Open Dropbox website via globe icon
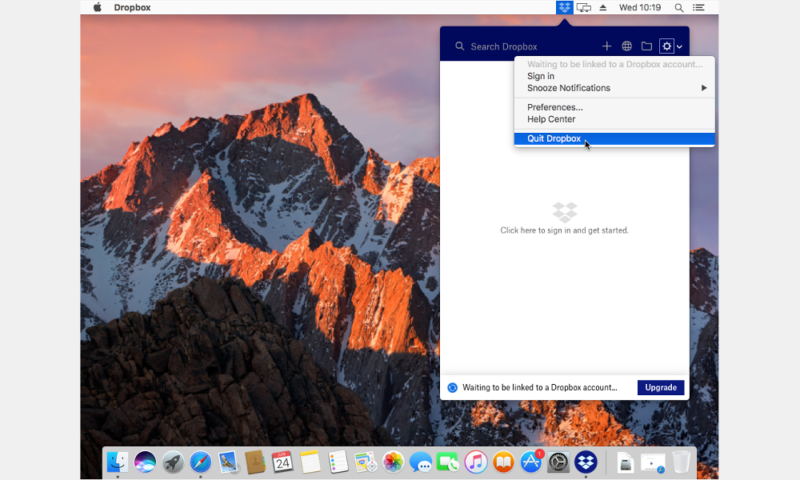800x480 pixels. pos(627,46)
